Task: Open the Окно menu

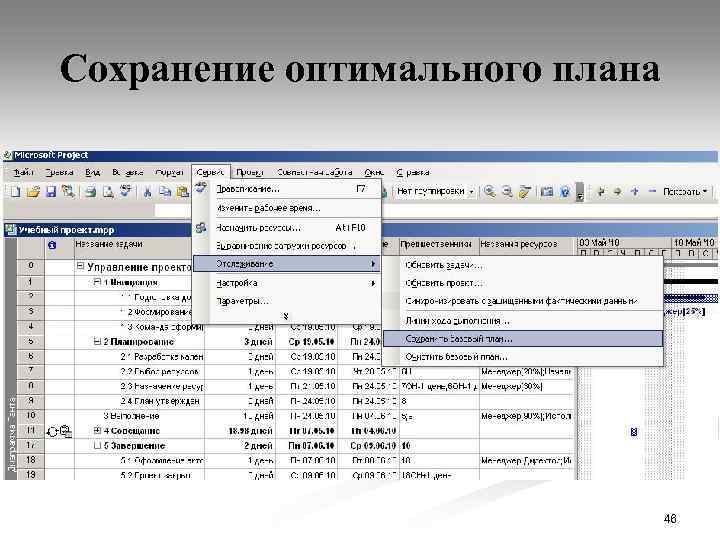Action: coord(374,173)
